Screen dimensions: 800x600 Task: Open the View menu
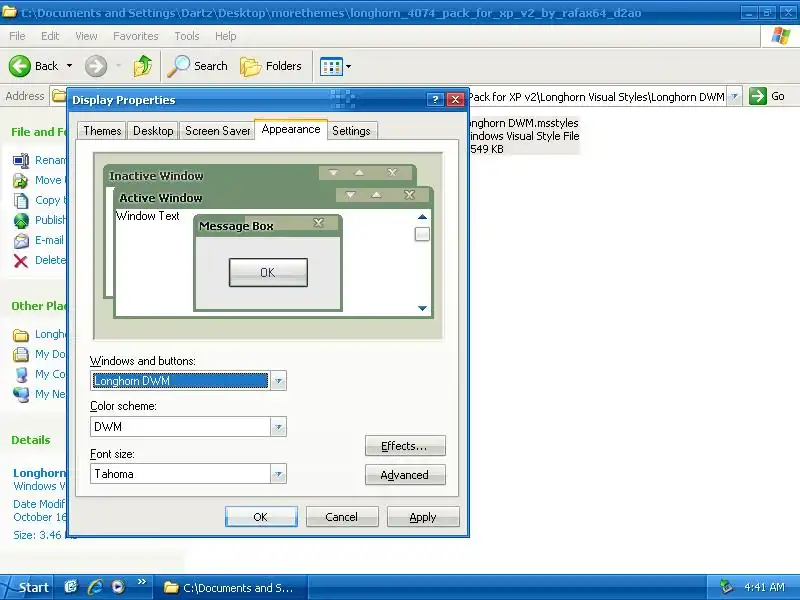coord(86,36)
